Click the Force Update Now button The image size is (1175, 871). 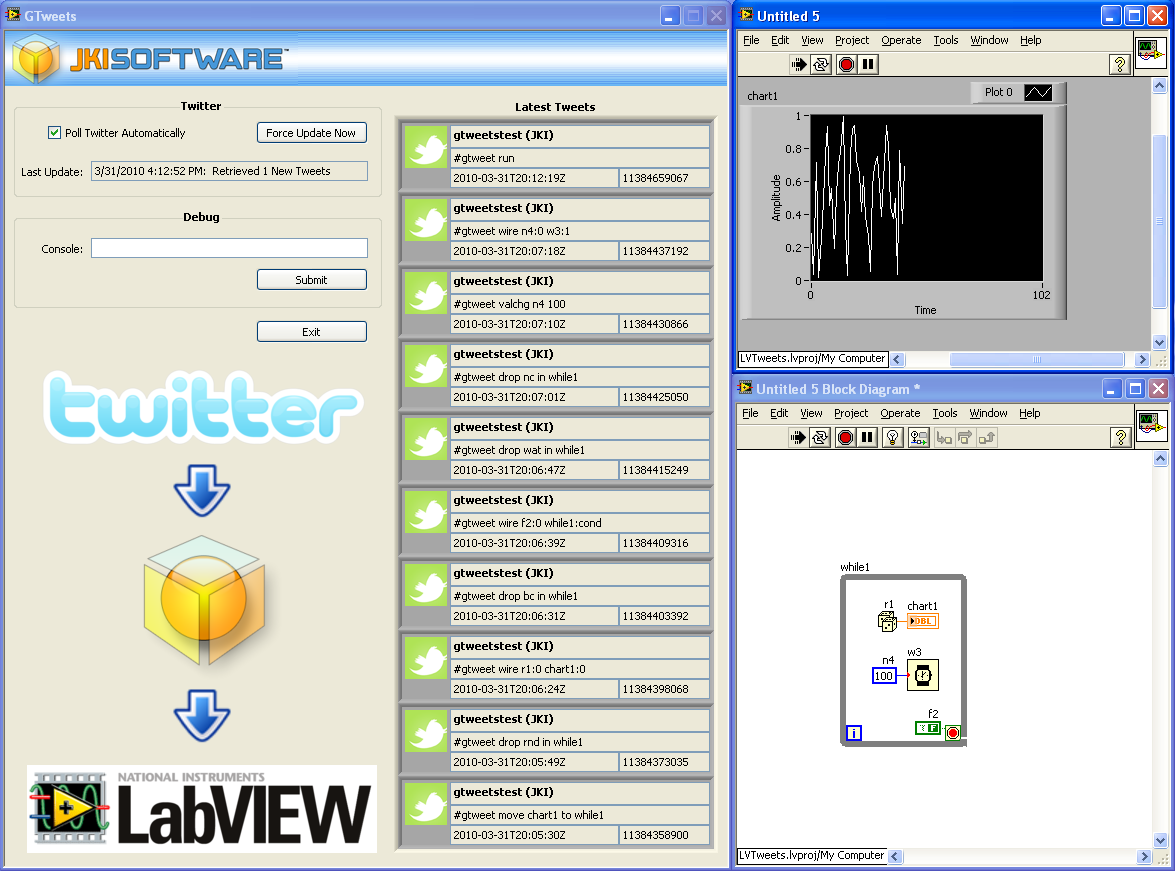coord(312,133)
